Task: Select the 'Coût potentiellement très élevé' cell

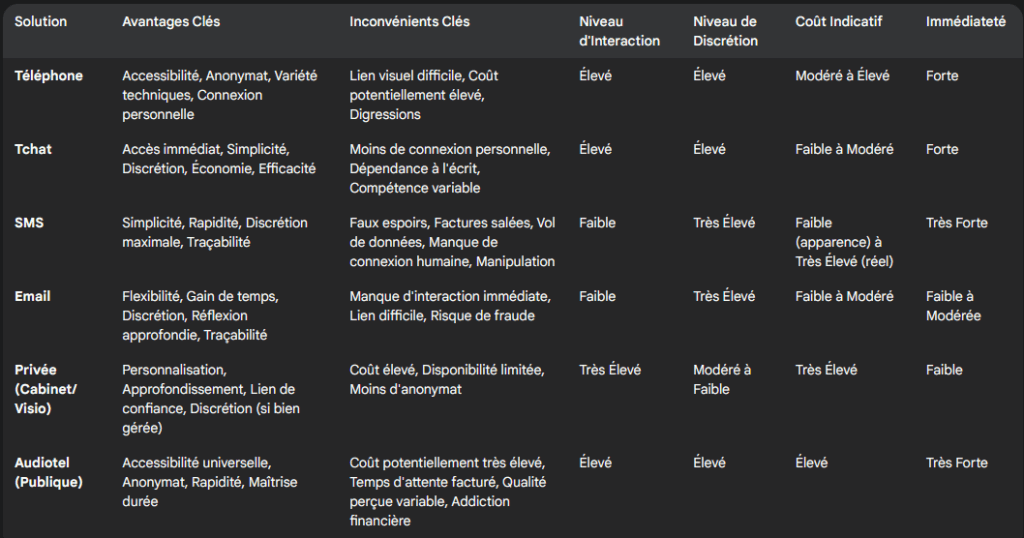Action: [x=448, y=492]
